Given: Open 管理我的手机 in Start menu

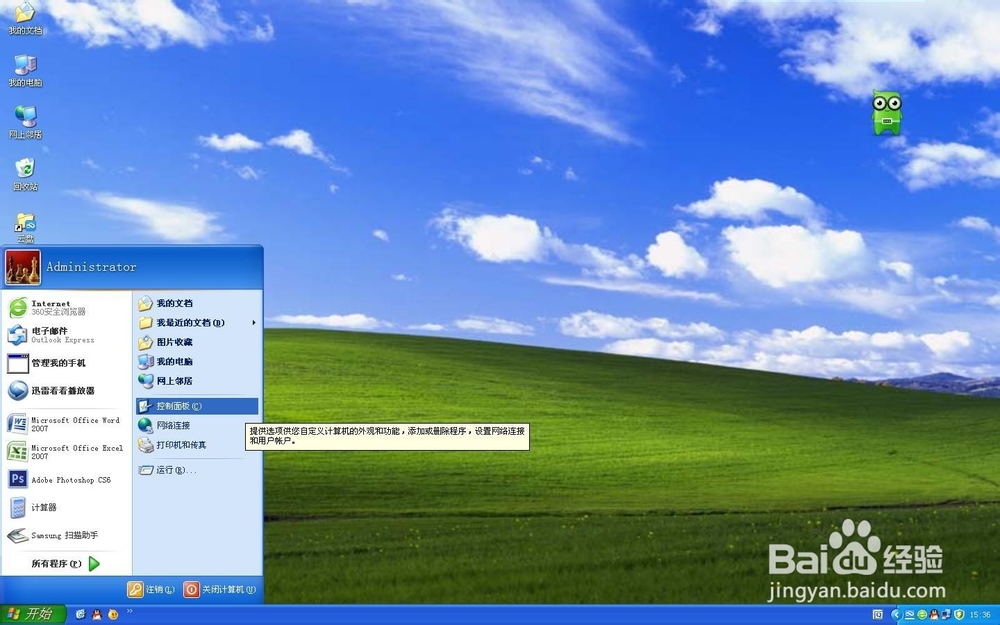Looking at the screenshot, I should 66,363.
